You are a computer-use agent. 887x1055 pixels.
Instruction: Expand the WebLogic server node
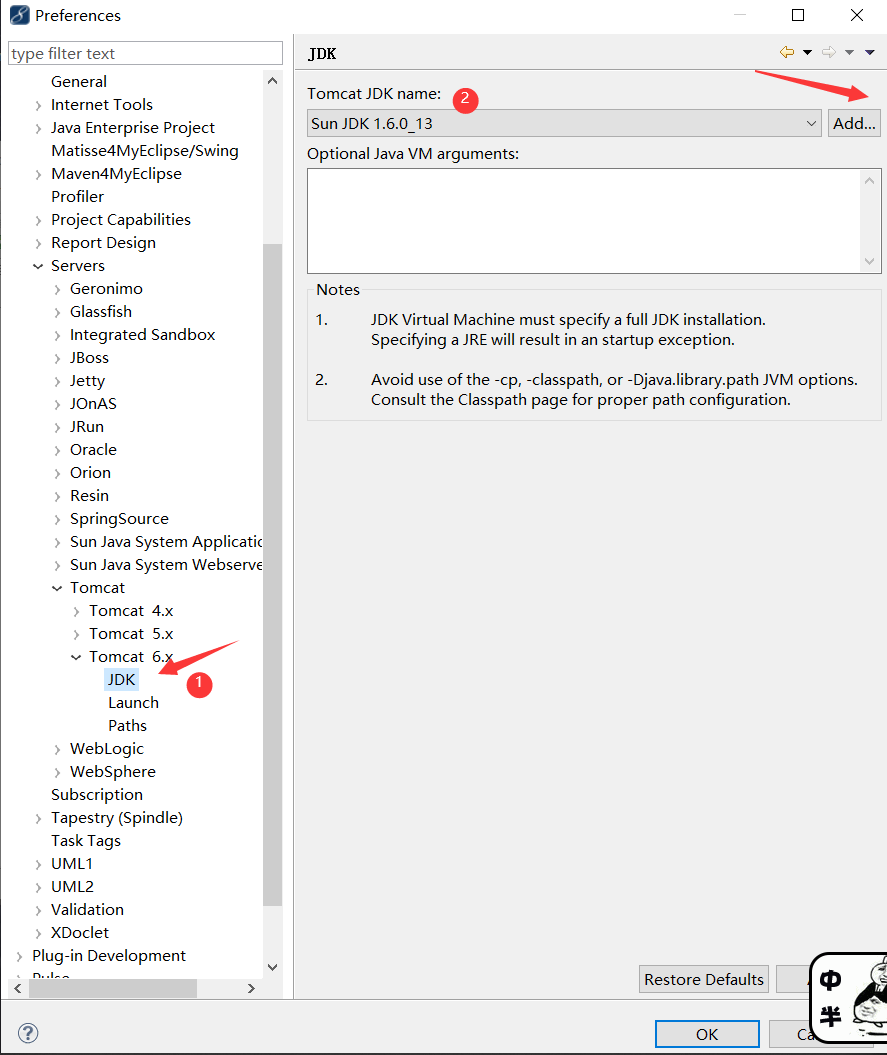[x=57, y=749]
